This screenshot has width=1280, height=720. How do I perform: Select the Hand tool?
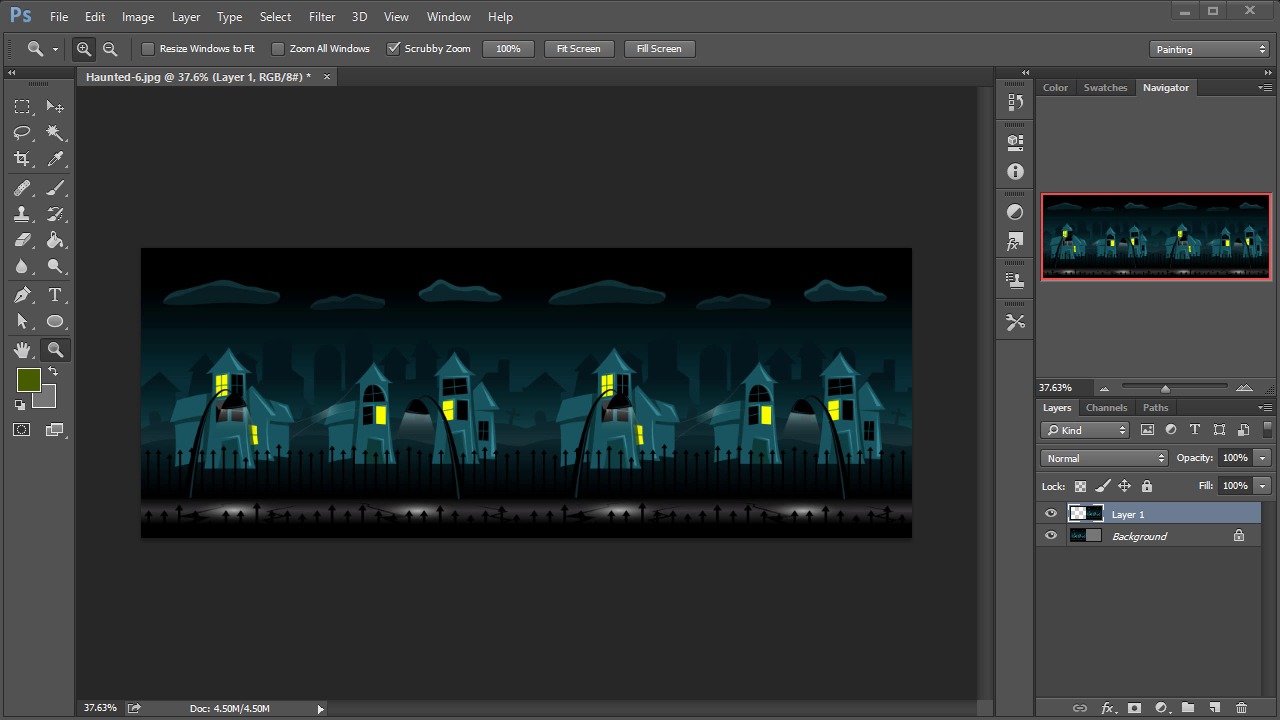pyautogui.click(x=22, y=350)
